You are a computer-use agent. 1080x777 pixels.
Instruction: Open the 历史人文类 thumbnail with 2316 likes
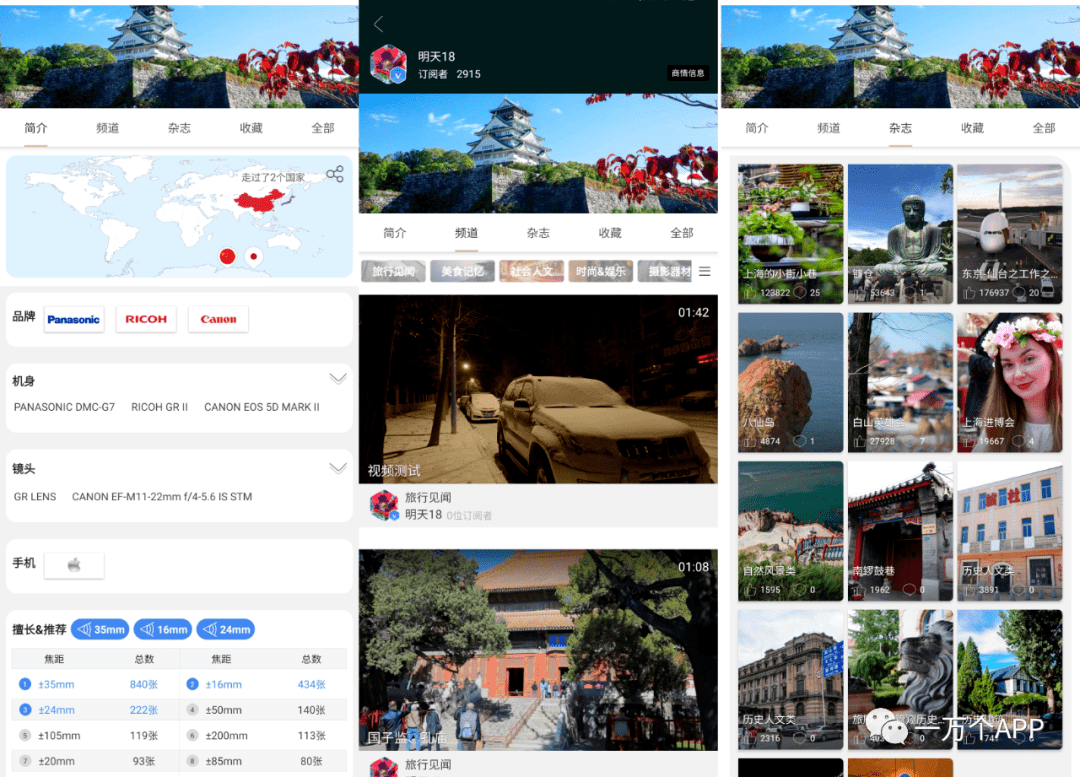[x=791, y=679]
